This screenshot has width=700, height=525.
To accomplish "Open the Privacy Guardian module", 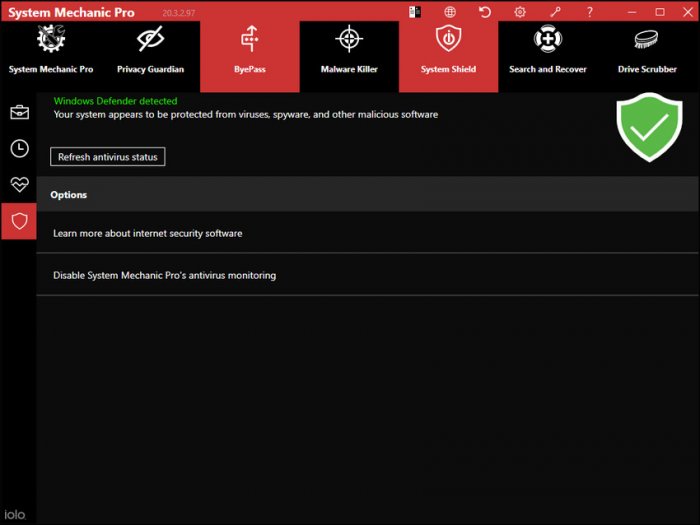I will (x=150, y=57).
